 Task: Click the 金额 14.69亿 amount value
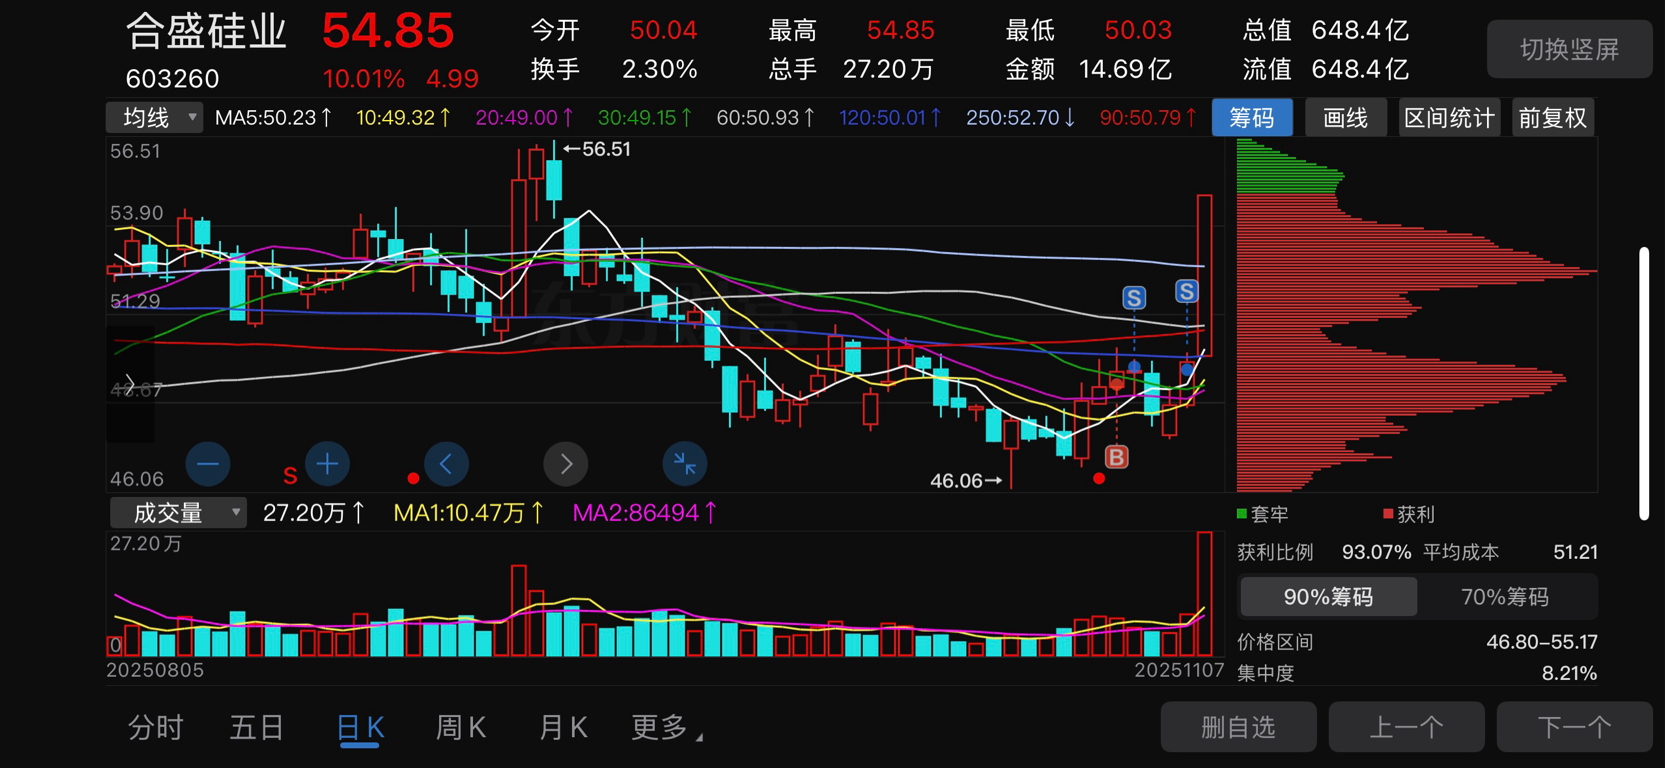[x=1125, y=69]
